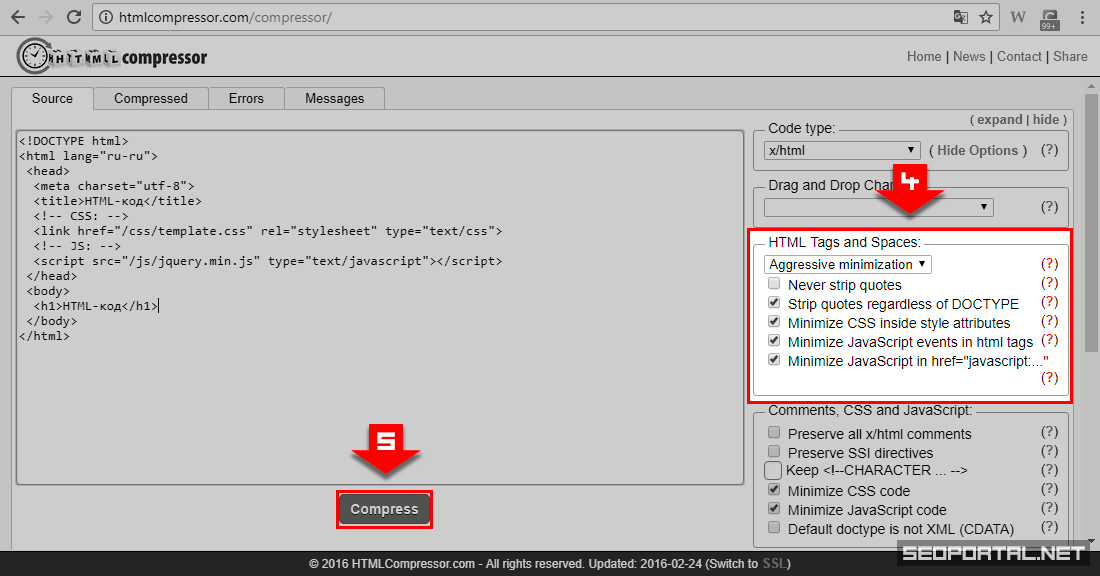1100x576 pixels.
Task: Bookmark page with star icon
Action: 986,17
